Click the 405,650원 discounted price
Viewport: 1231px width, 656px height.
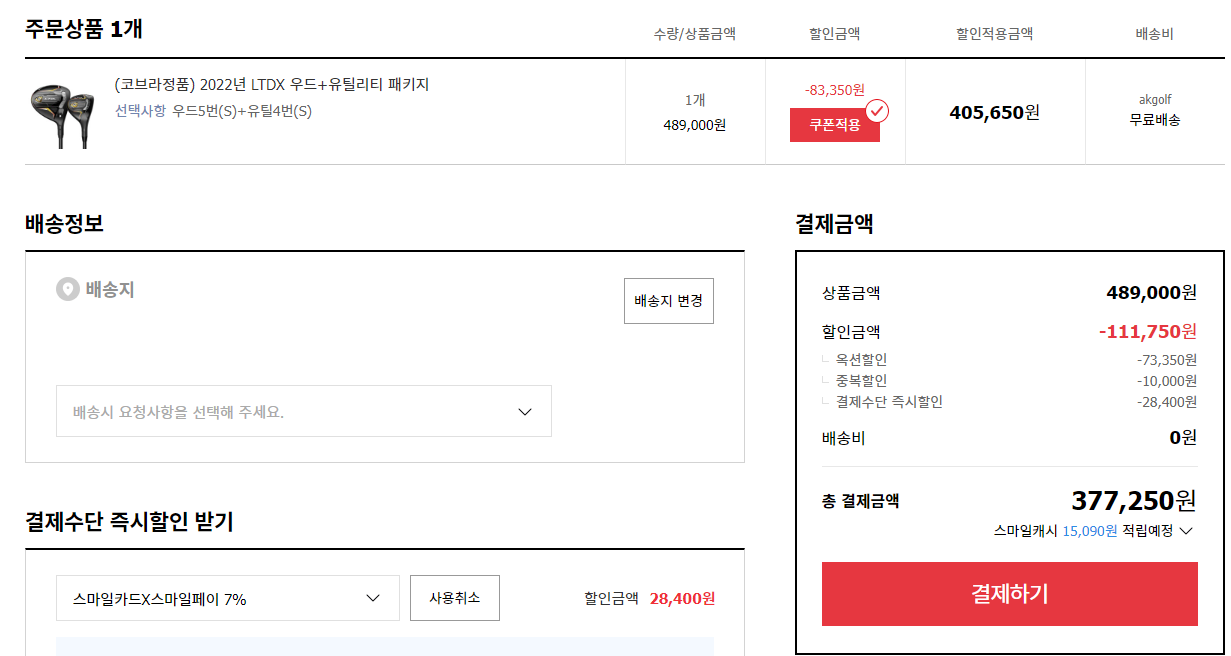coord(994,112)
